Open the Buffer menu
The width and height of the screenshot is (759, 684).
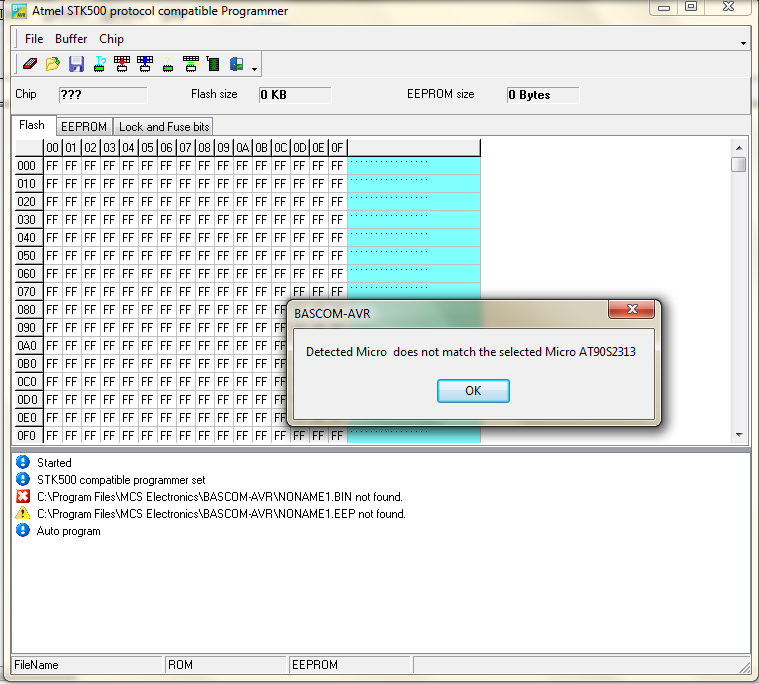pyautogui.click(x=71, y=39)
